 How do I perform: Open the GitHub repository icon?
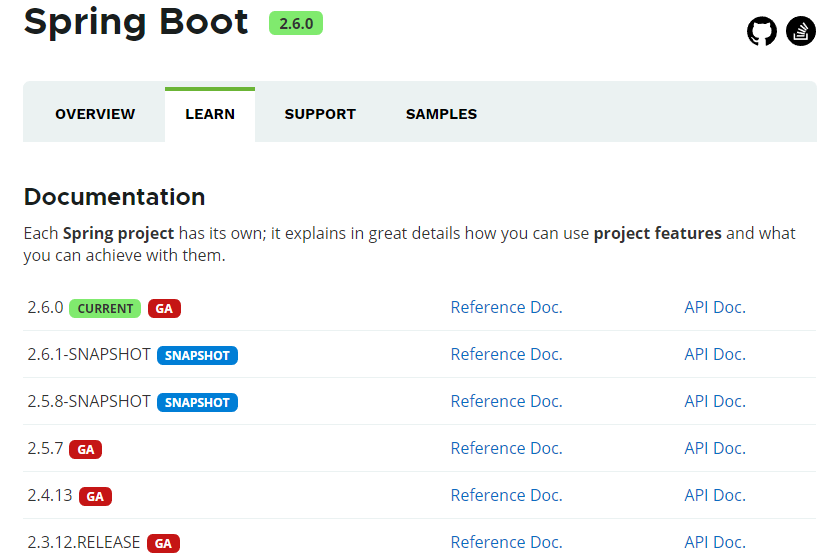click(761, 31)
